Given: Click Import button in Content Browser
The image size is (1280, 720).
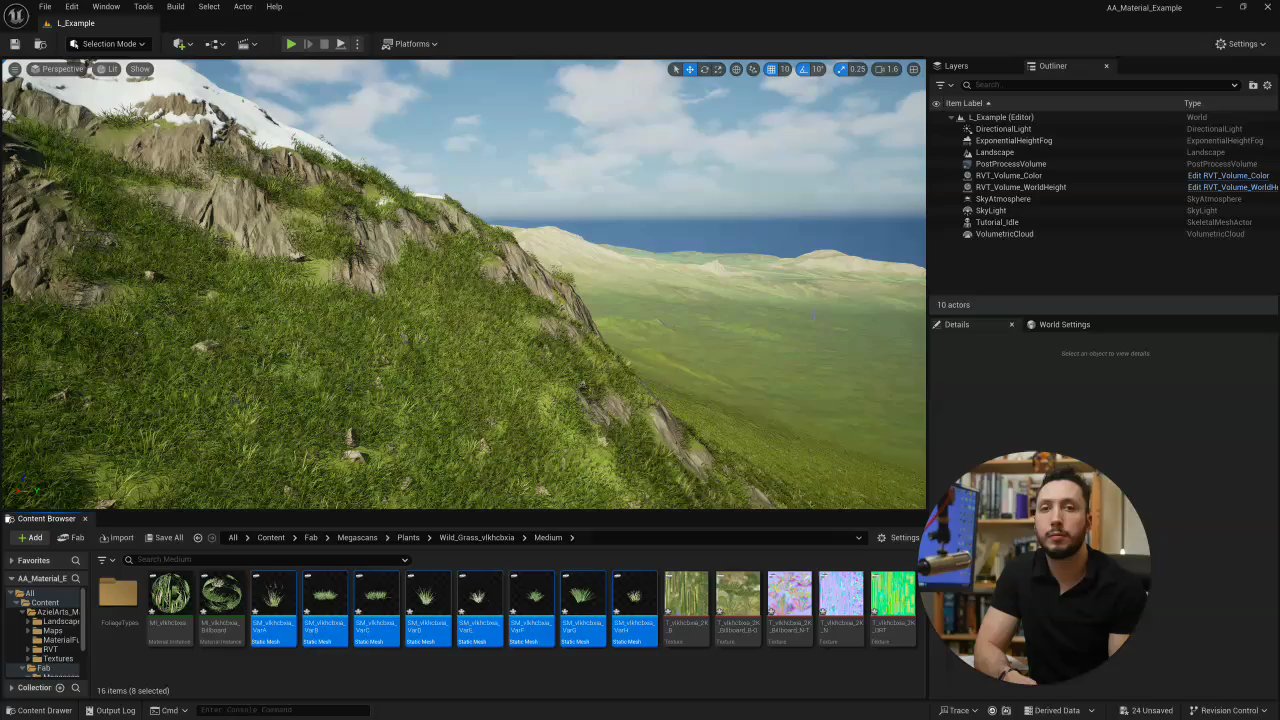Looking at the screenshot, I should coord(116,538).
